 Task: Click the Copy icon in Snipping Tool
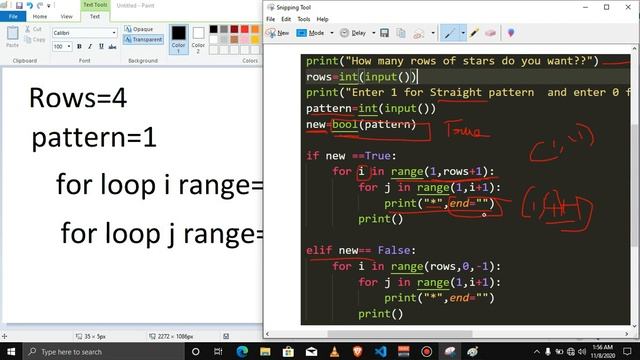click(401, 33)
